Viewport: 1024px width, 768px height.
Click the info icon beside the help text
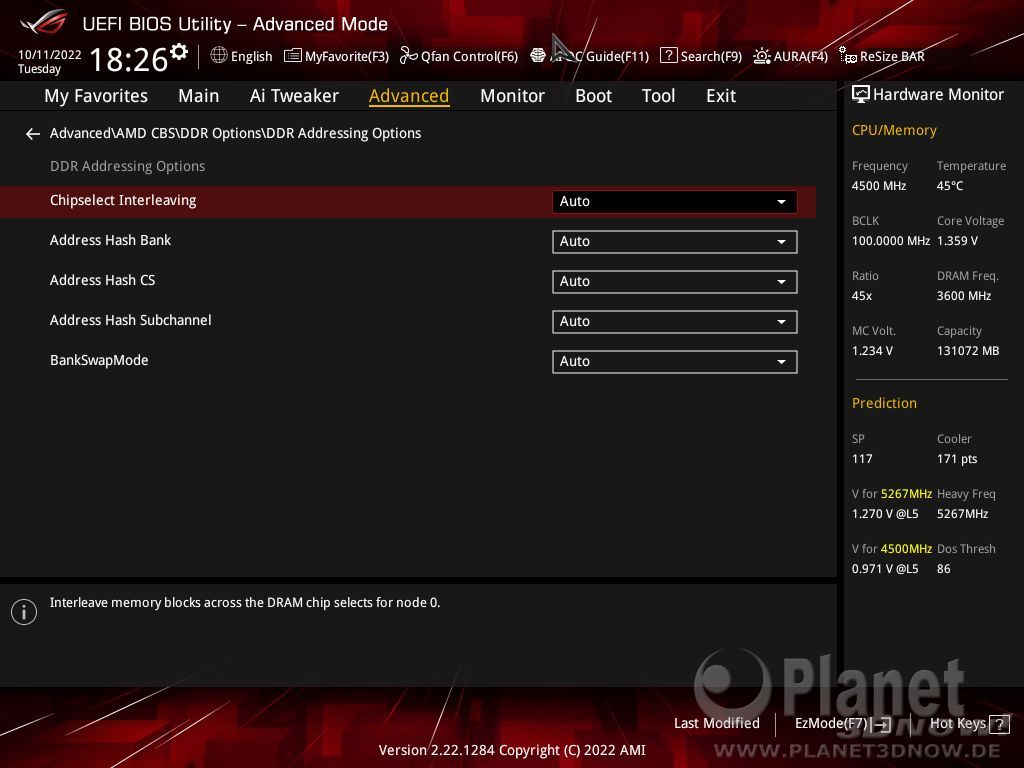click(24, 612)
